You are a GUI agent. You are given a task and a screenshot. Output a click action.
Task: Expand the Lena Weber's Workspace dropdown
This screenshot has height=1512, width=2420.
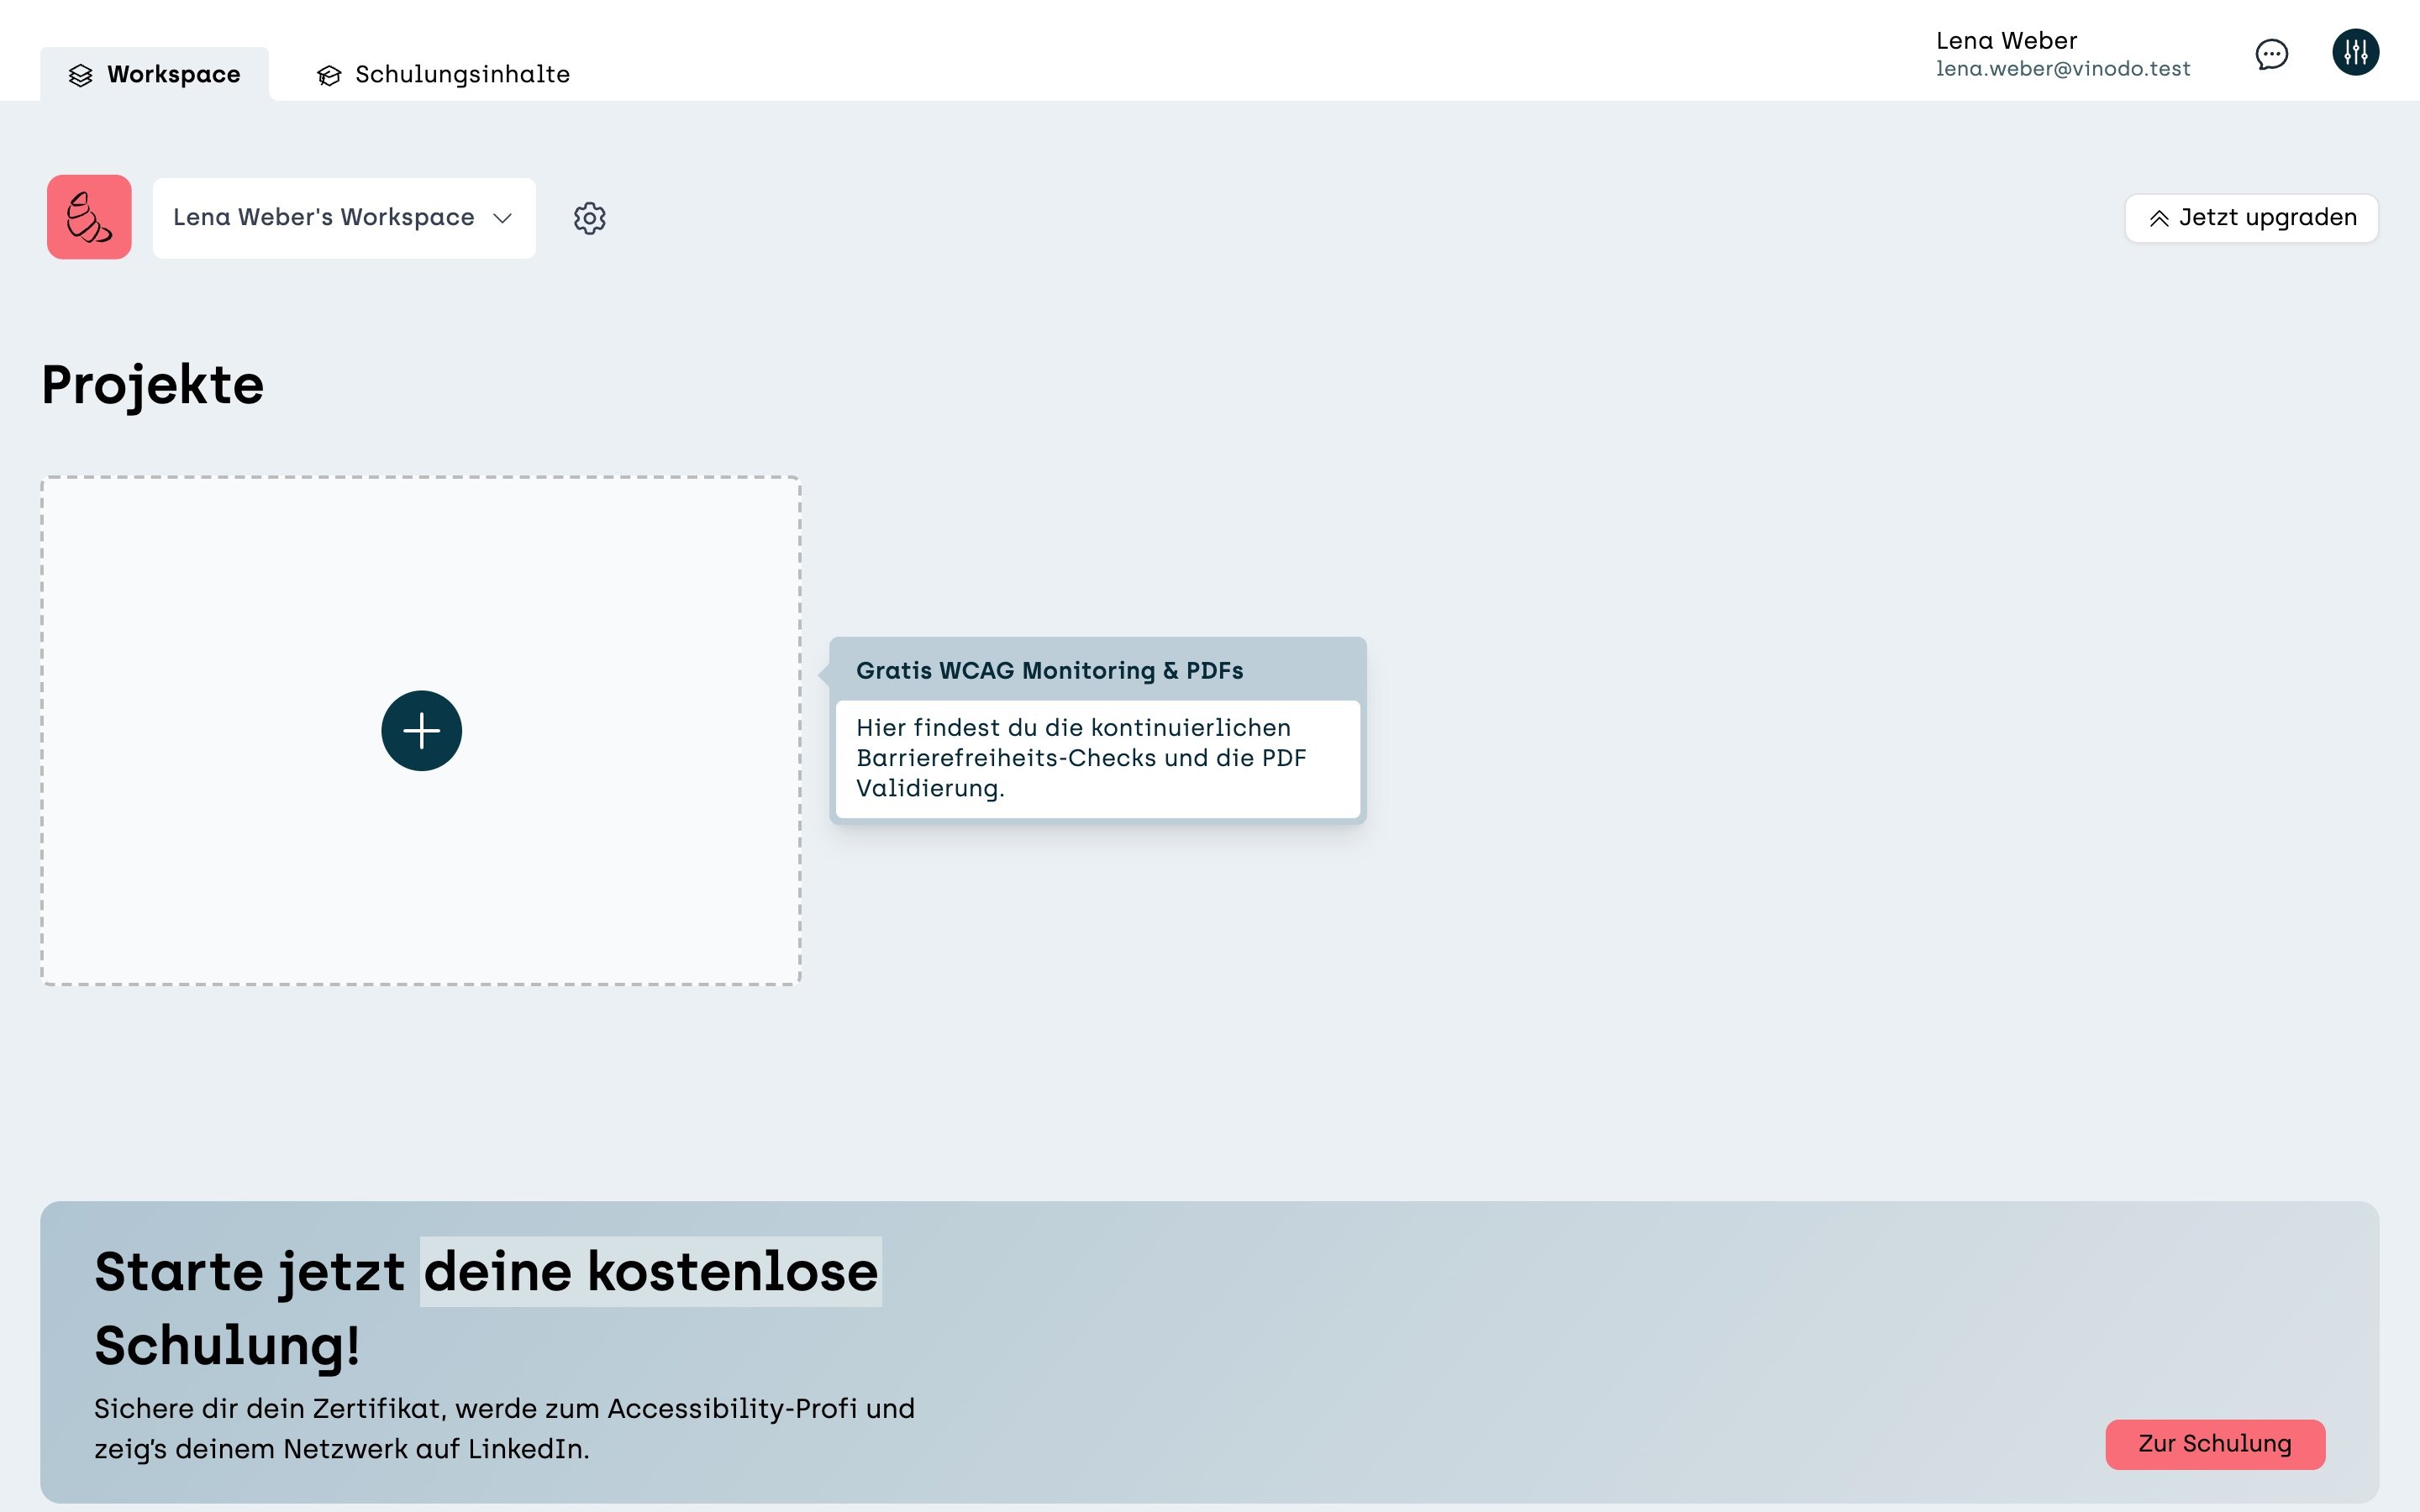pyautogui.click(x=344, y=218)
